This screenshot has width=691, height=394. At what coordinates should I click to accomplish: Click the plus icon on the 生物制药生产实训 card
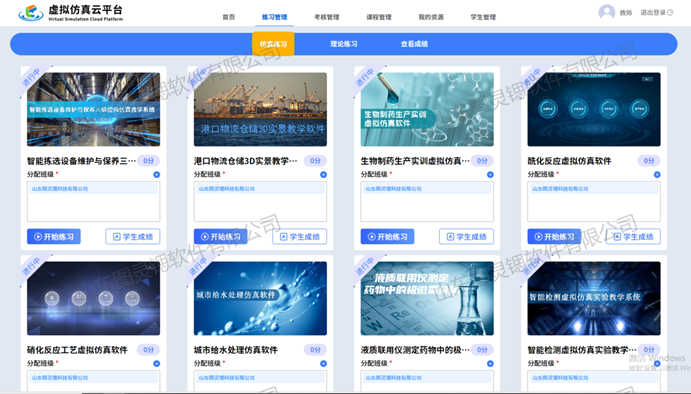(x=490, y=175)
